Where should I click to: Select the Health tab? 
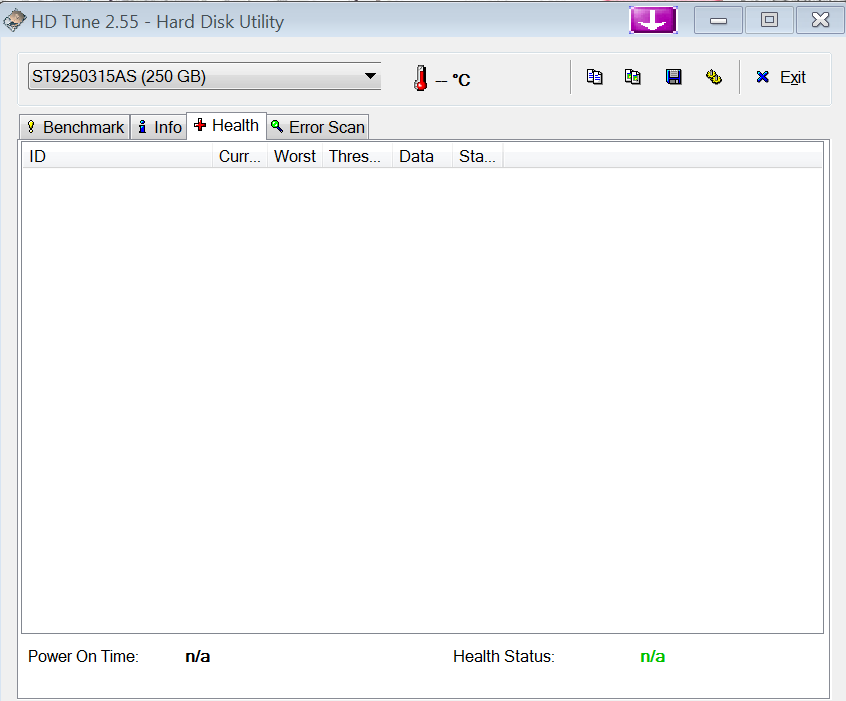227,126
